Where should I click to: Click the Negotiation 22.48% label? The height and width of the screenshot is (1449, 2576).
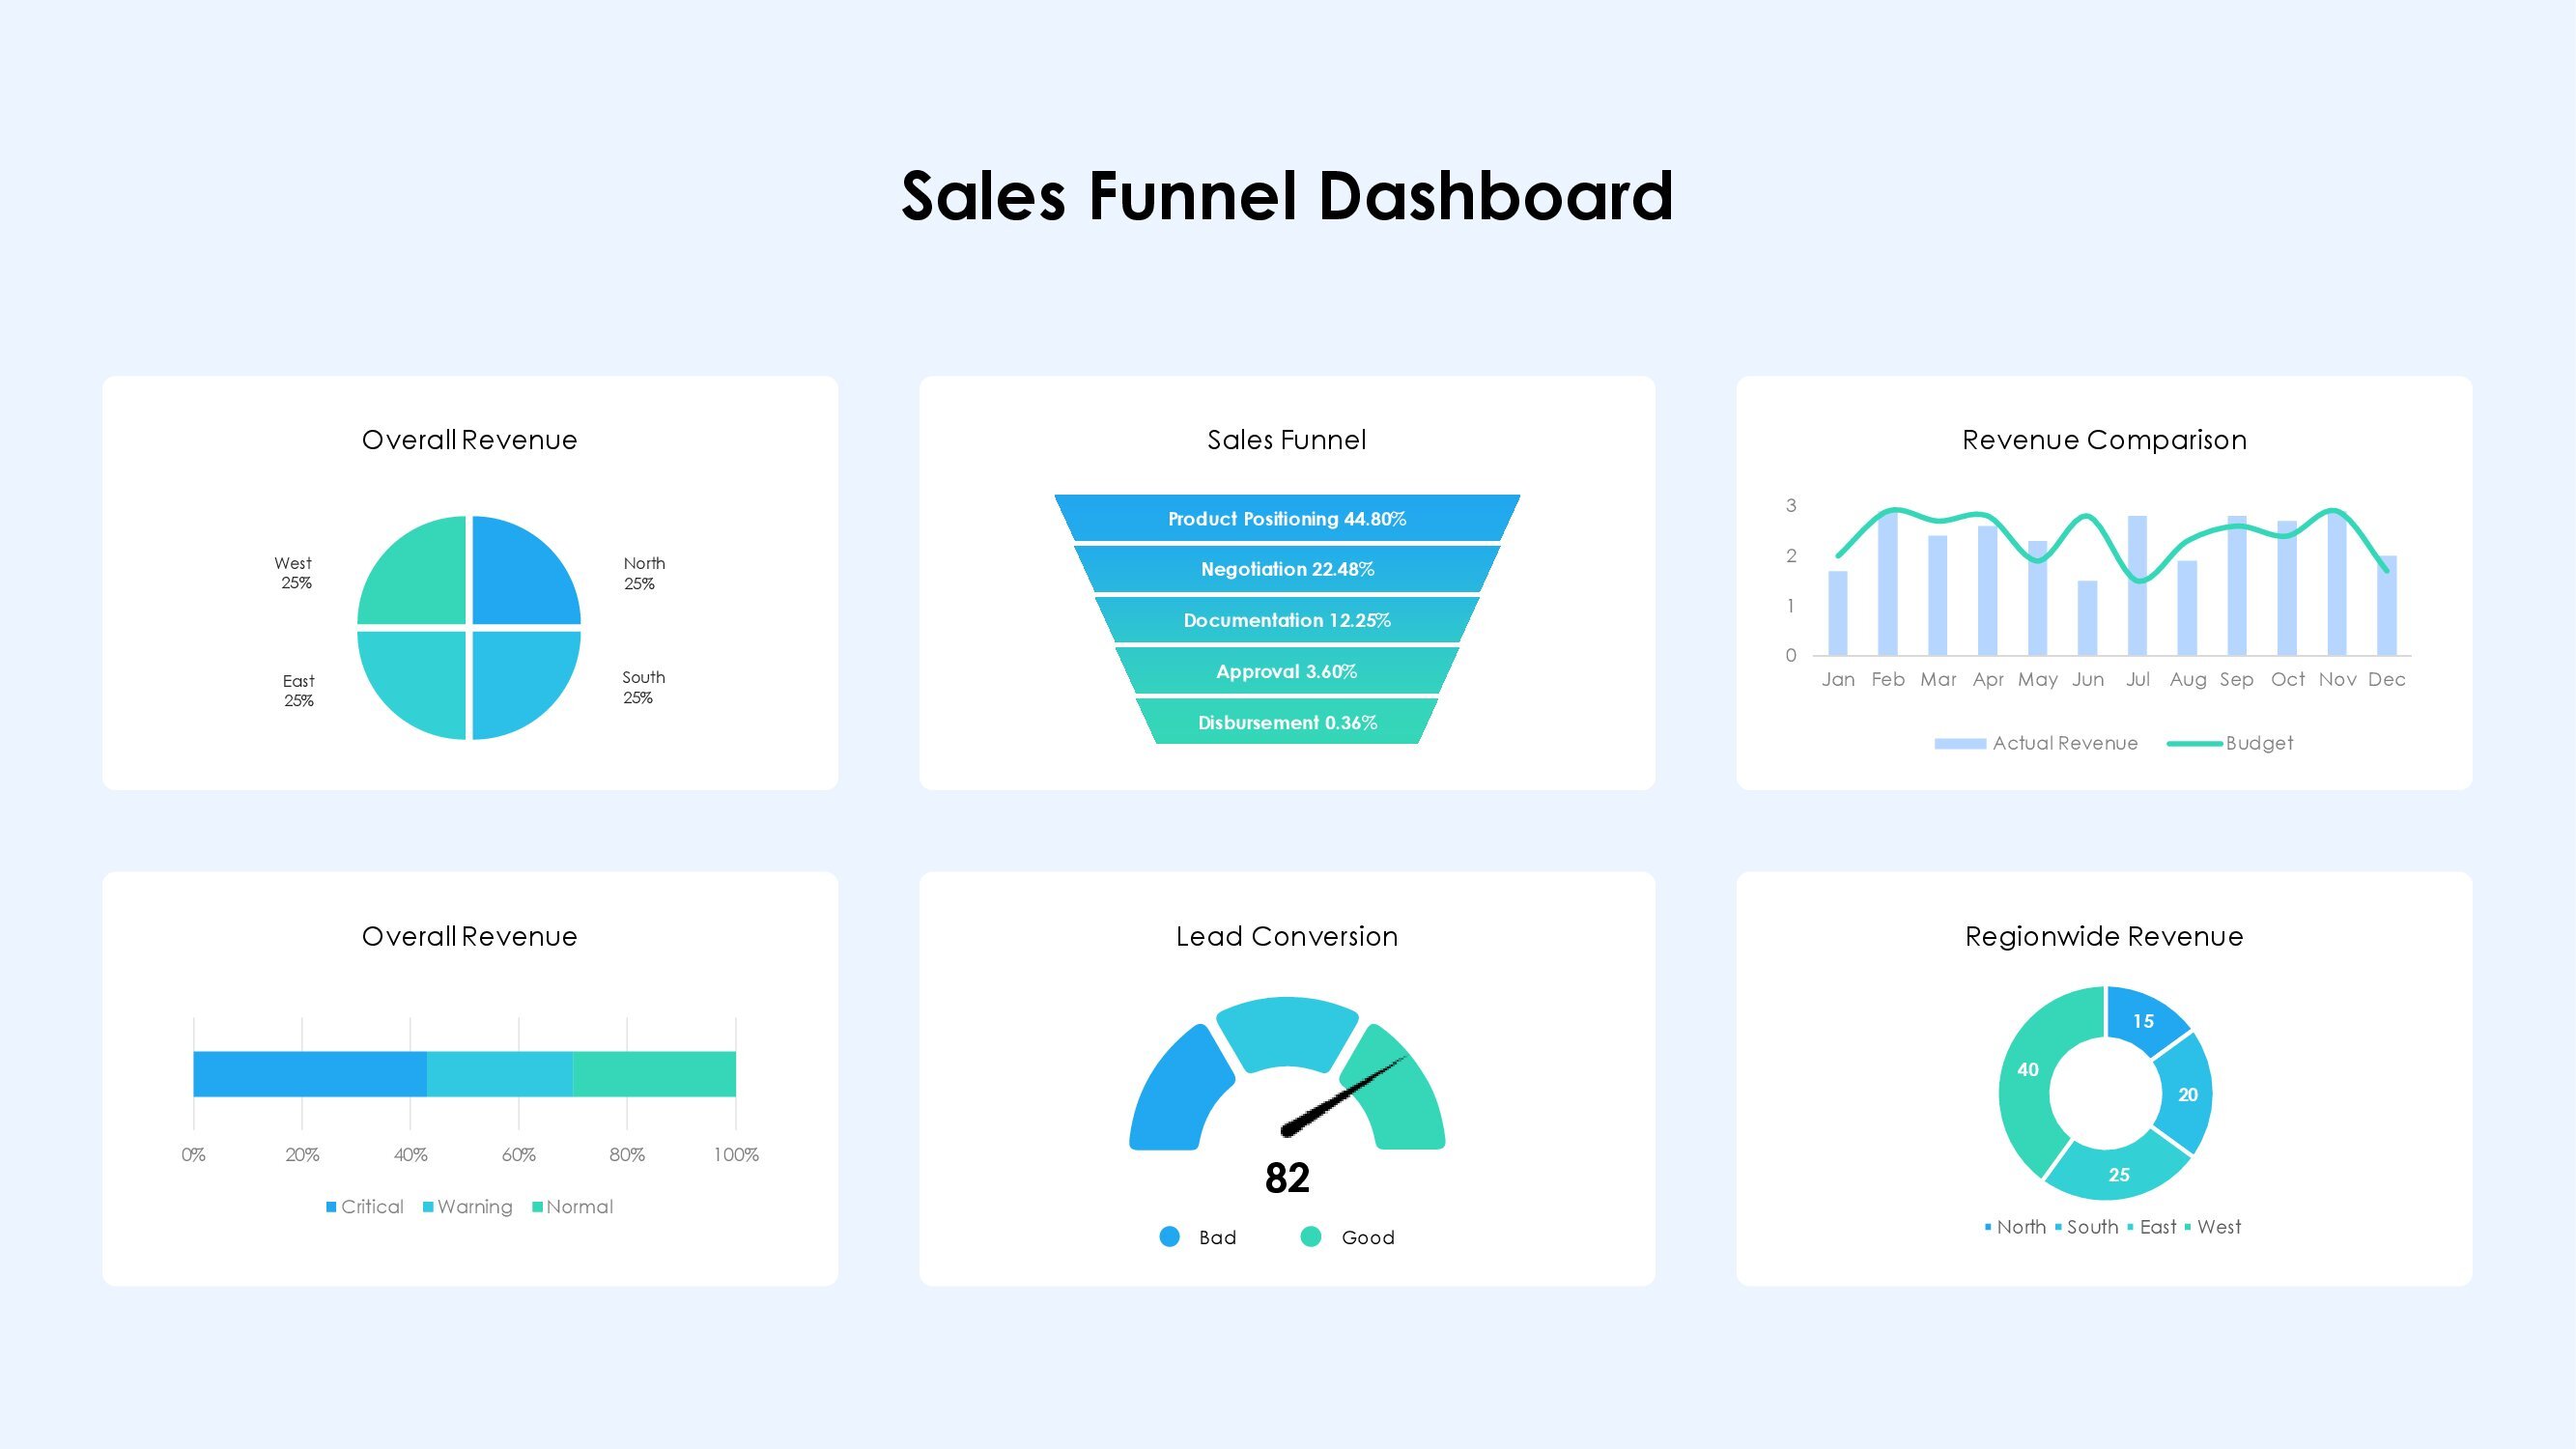[x=1288, y=570]
